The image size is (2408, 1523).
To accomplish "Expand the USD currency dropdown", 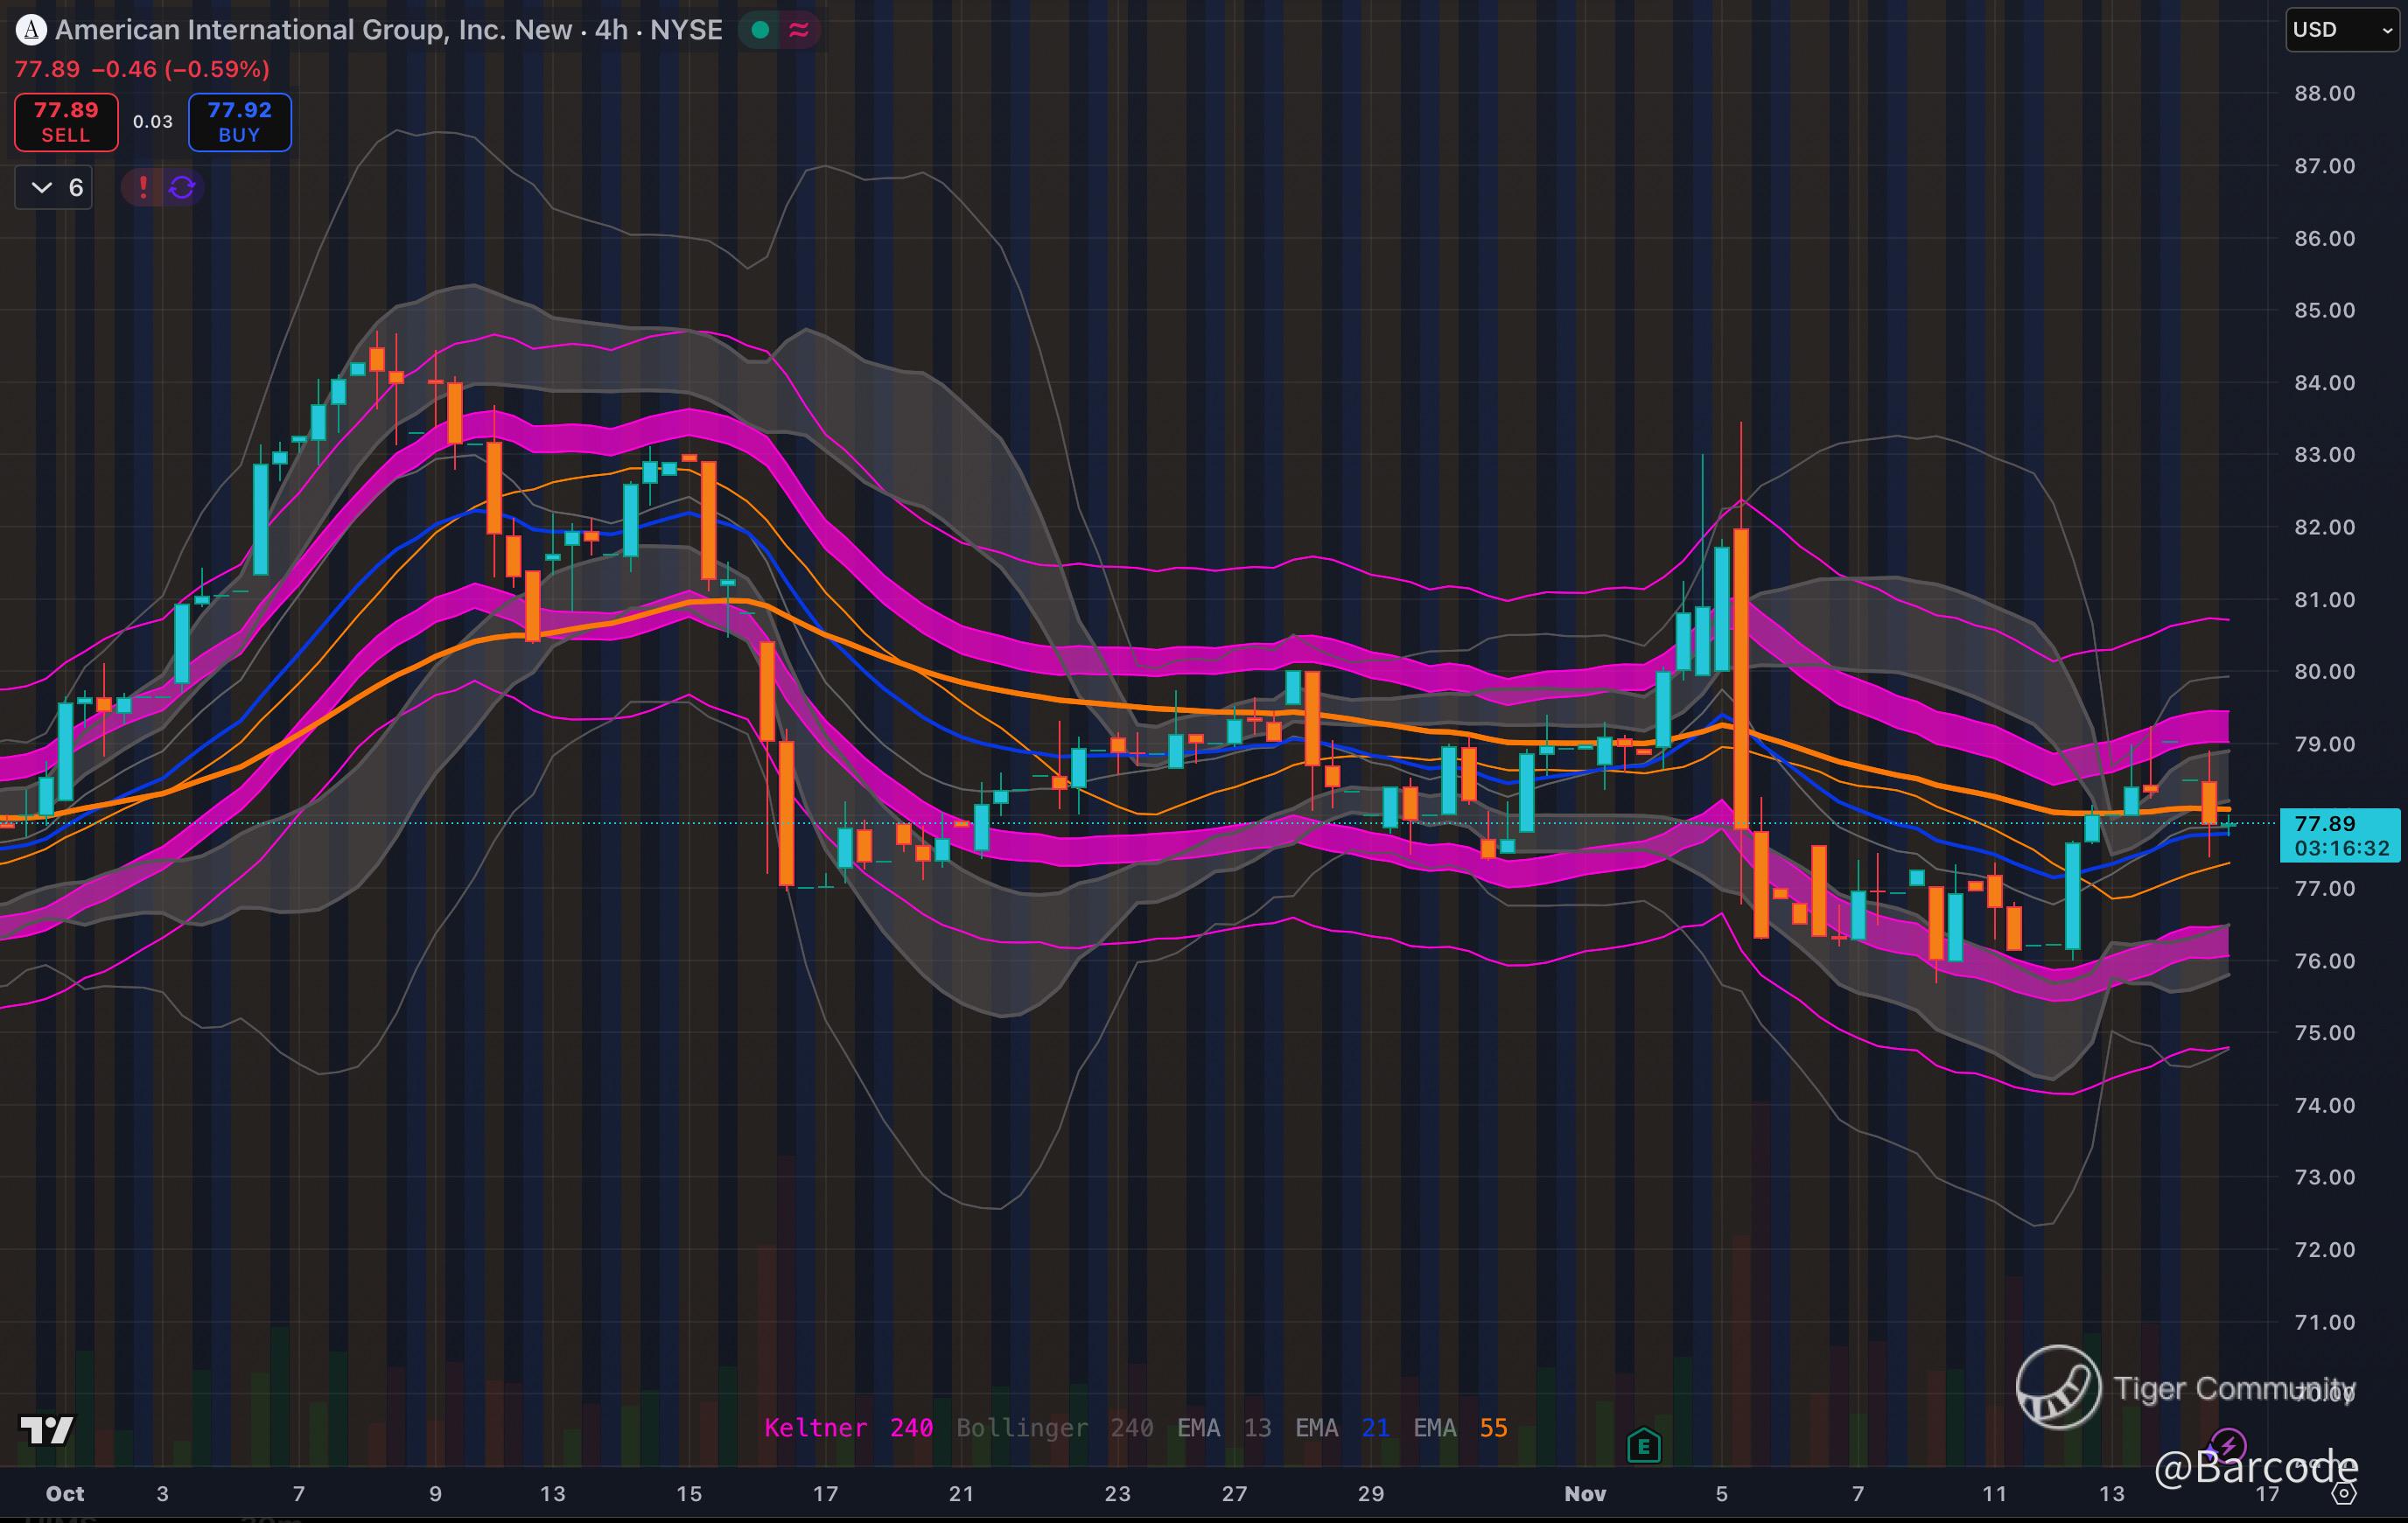I will coord(2341,30).
